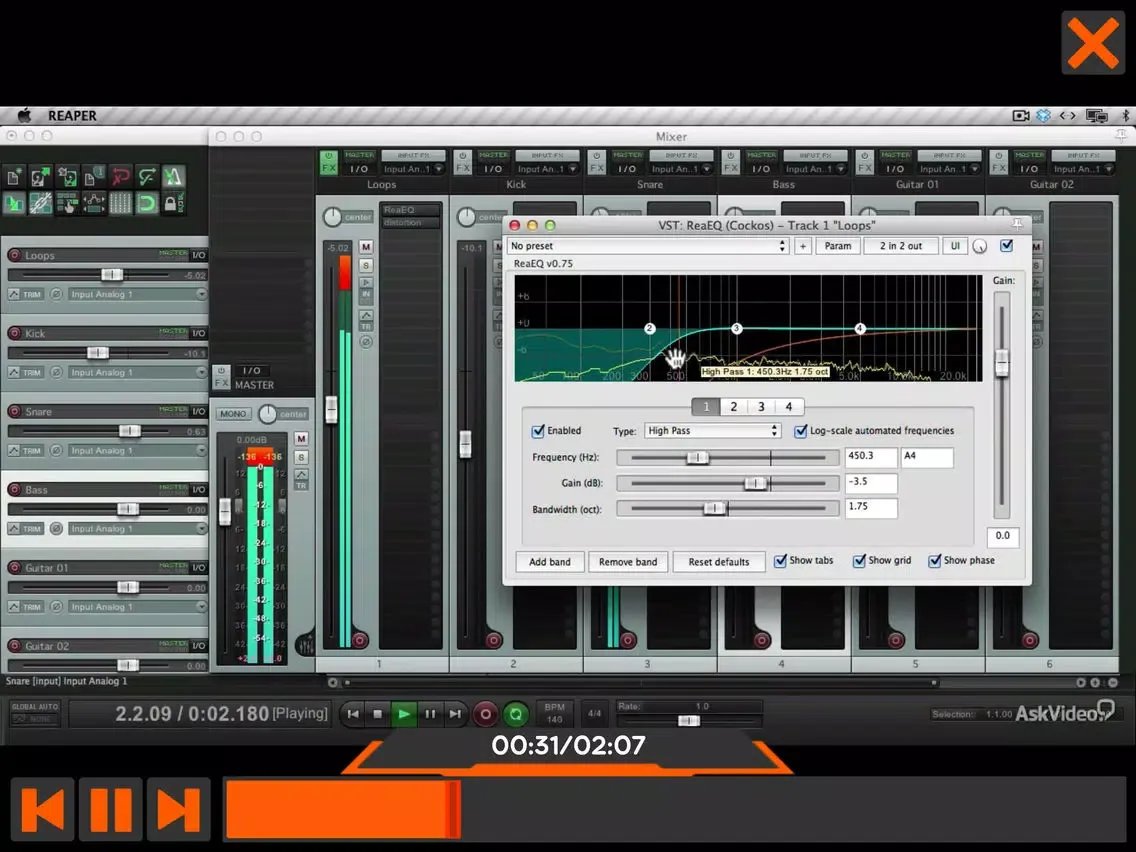1136x852 pixels.
Task: Open envelope icon beside TRIM on Kick track
Action: 14,372
